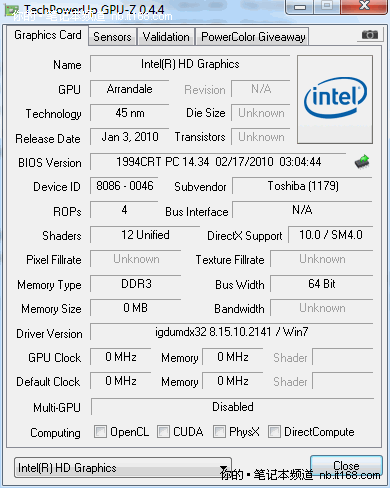The height and width of the screenshot is (488, 390).
Task: Click the Bus Width value 64 Bit
Action: coord(321,284)
